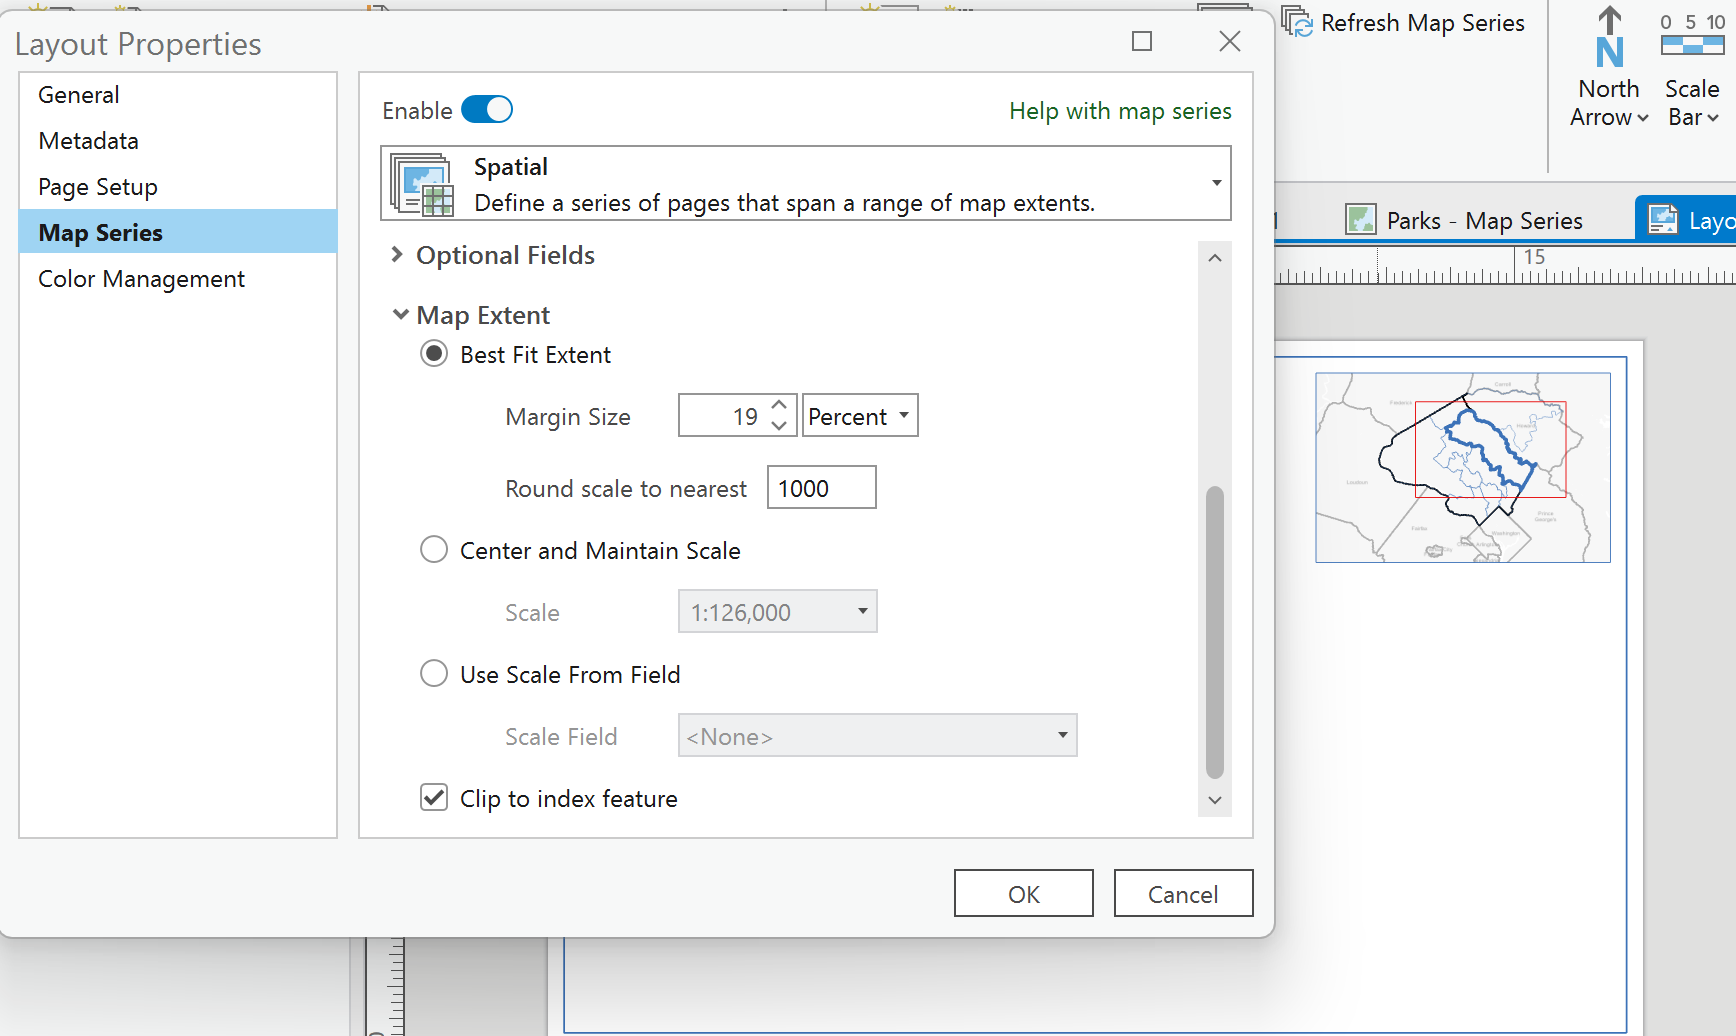Click the Round scale to nearest field
Image resolution: width=1736 pixels, height=1036 pixels.
point(821,487)
